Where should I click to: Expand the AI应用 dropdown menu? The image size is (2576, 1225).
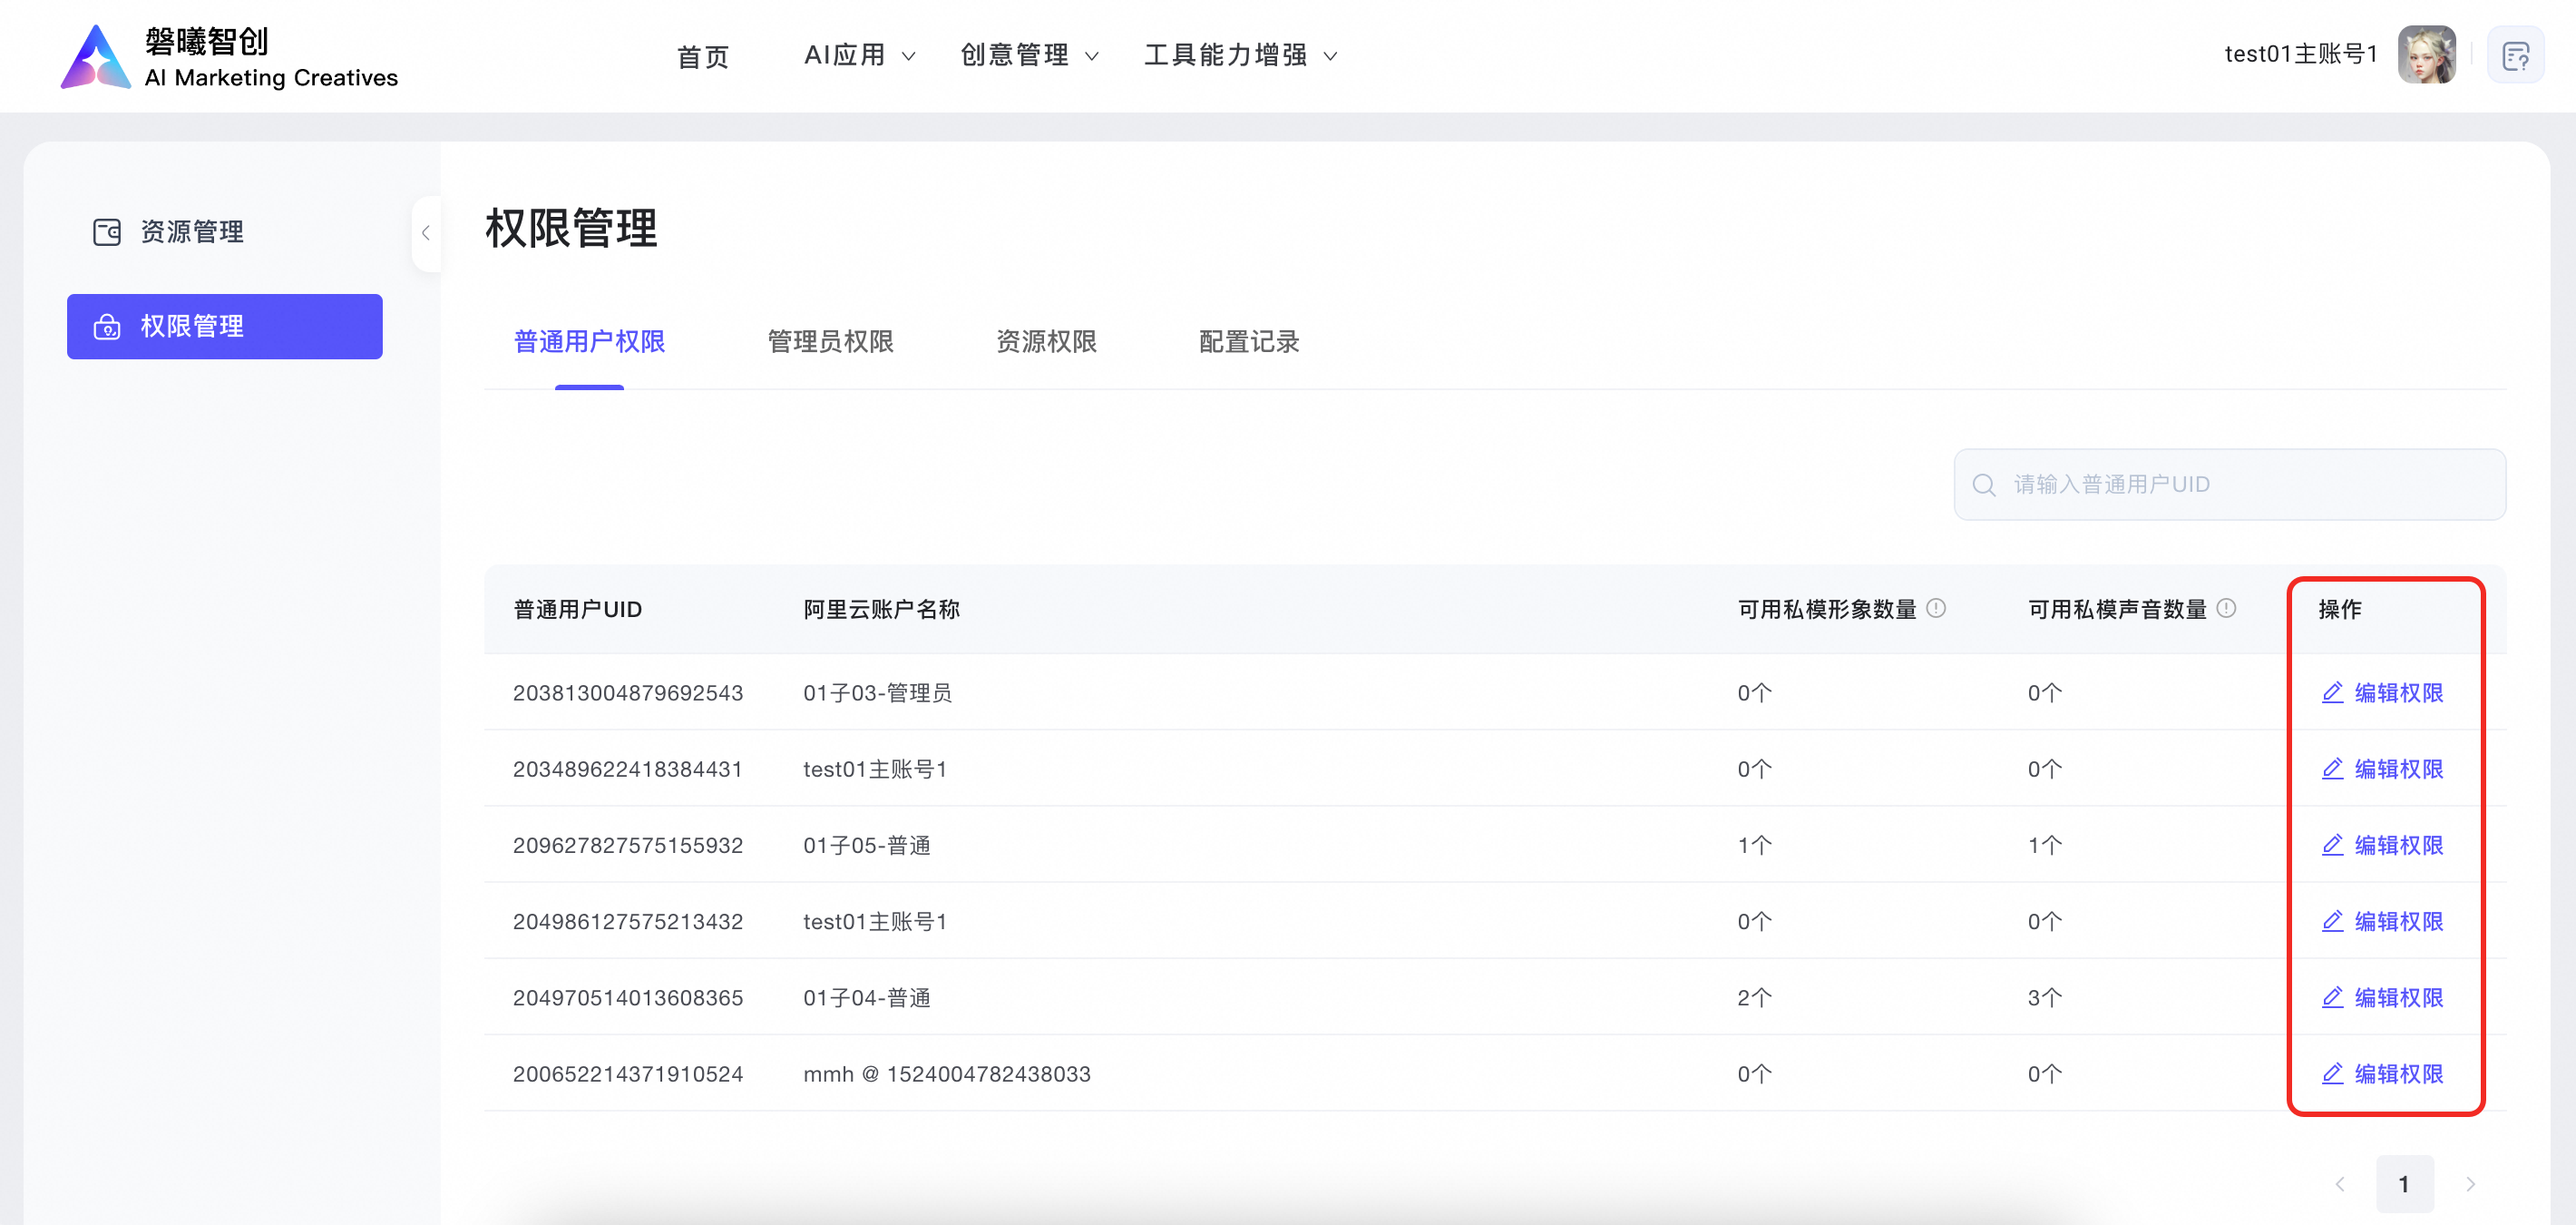click(859, 55)
